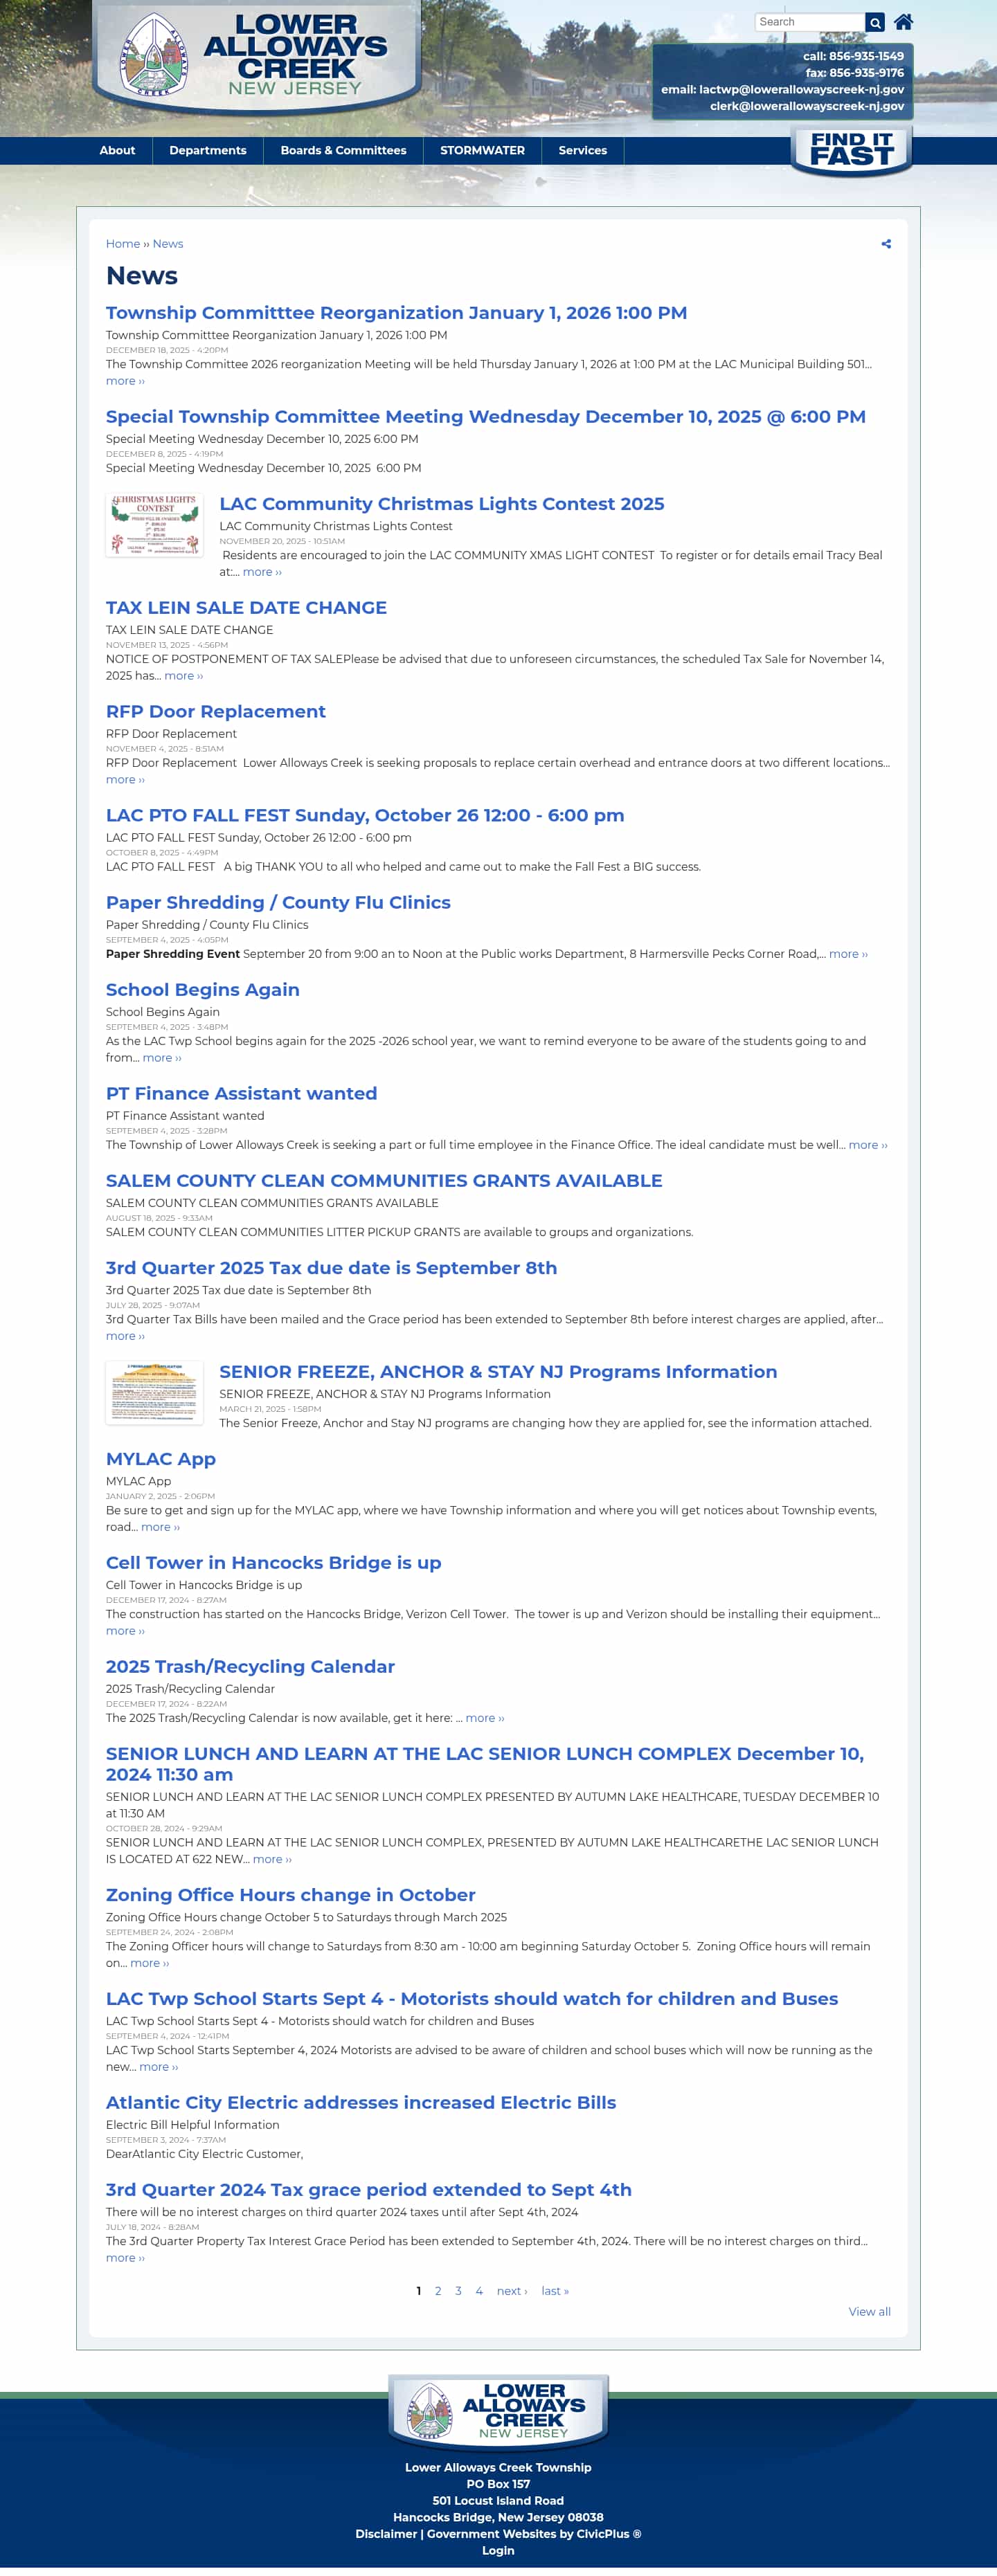Open the Senior Freeze flyer thumbnail
Viewport: 997px width, 2576px height.
point(155,1393)
